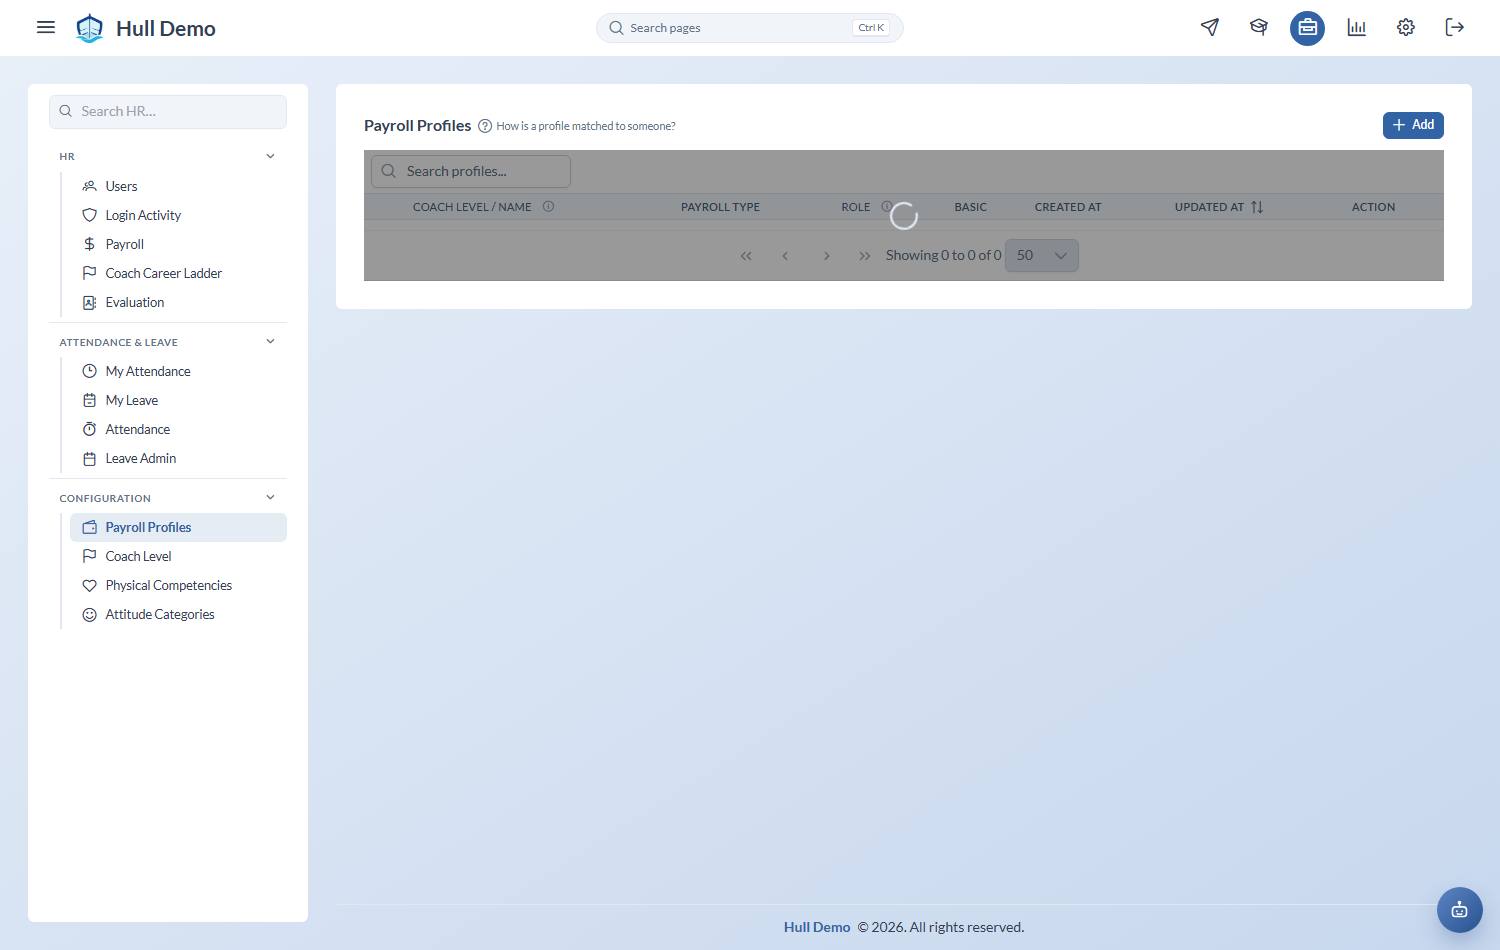Screen dimensions: 1500x950
Task: Open Evaluation in the sidebar
Action: 178,302
